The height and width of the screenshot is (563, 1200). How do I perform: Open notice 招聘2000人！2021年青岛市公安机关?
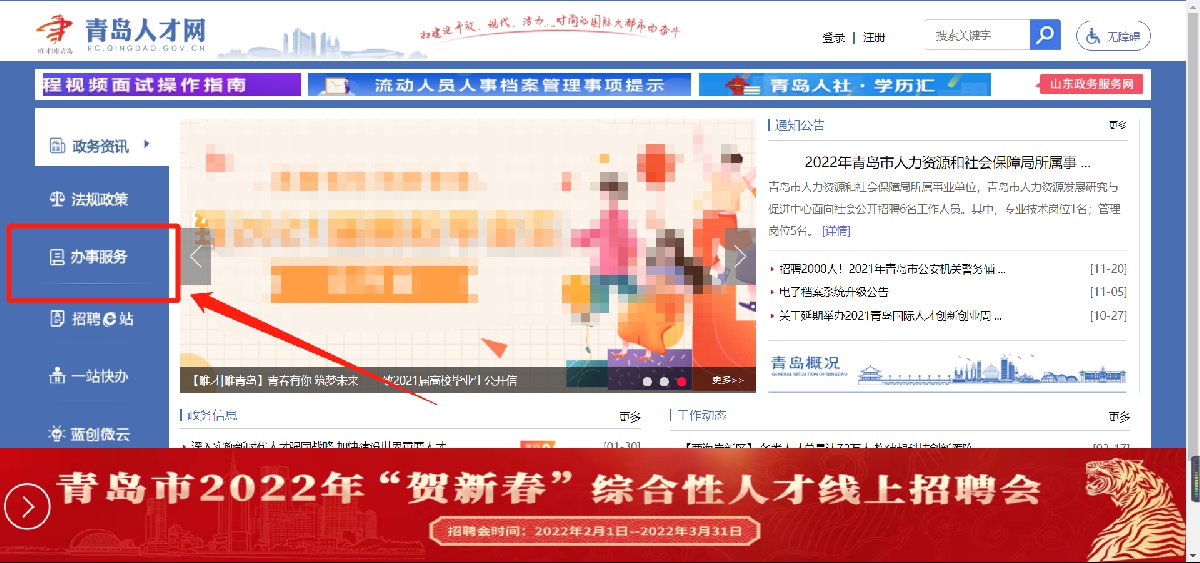point(891,269)
